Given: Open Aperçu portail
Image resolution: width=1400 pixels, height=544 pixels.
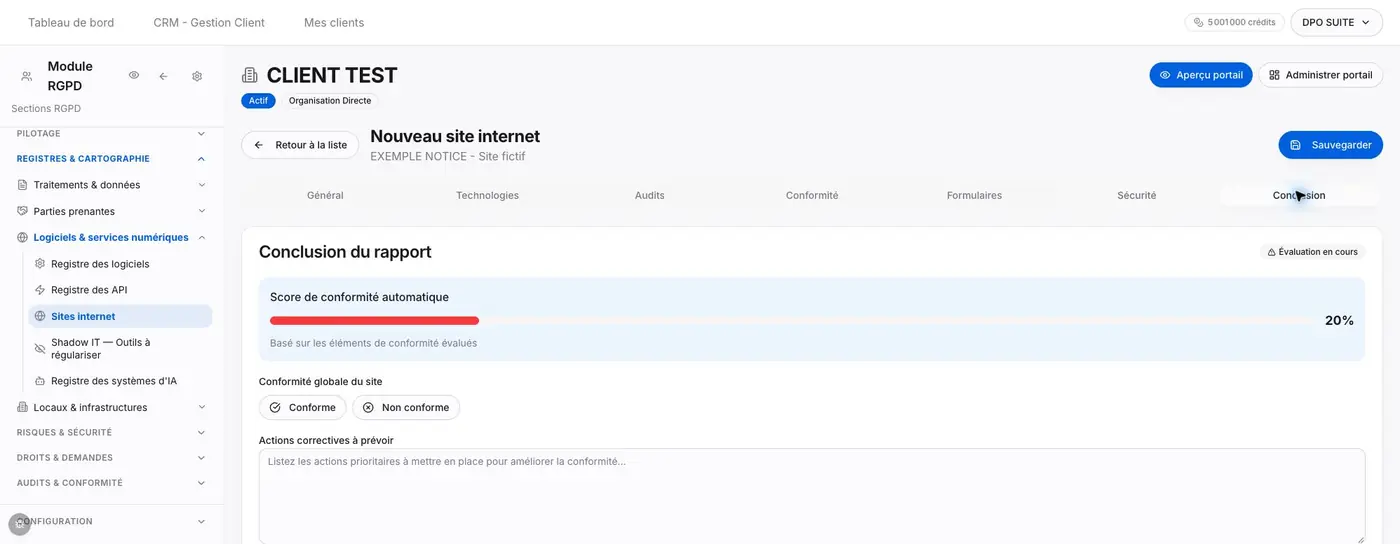Looking at the screenshot, I should click(x=1201, y=75).
